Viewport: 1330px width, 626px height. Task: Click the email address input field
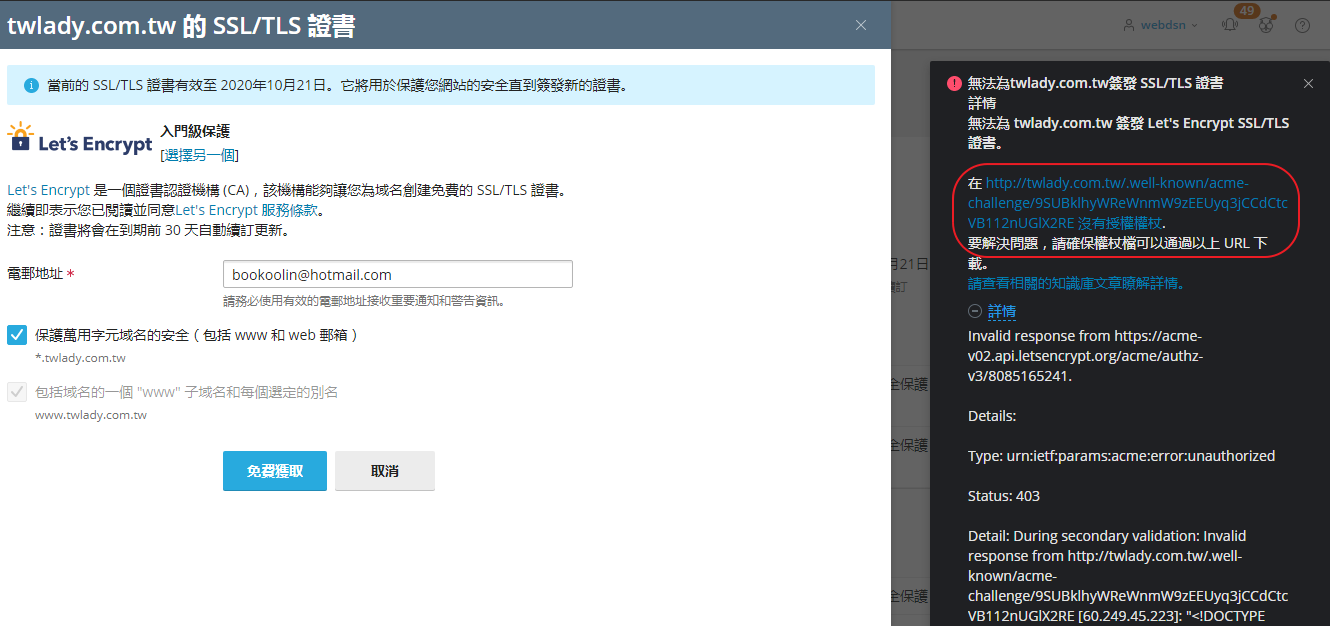(398, 274)
